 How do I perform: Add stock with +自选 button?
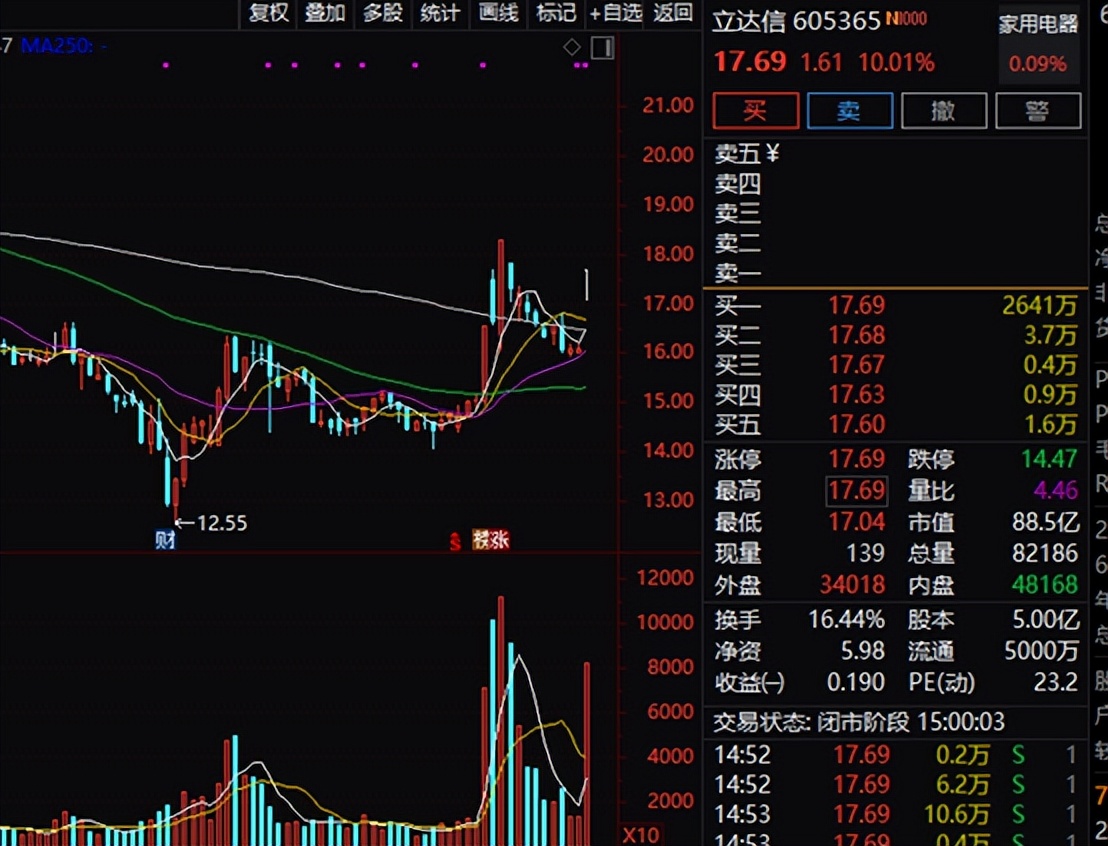point(615,13)
